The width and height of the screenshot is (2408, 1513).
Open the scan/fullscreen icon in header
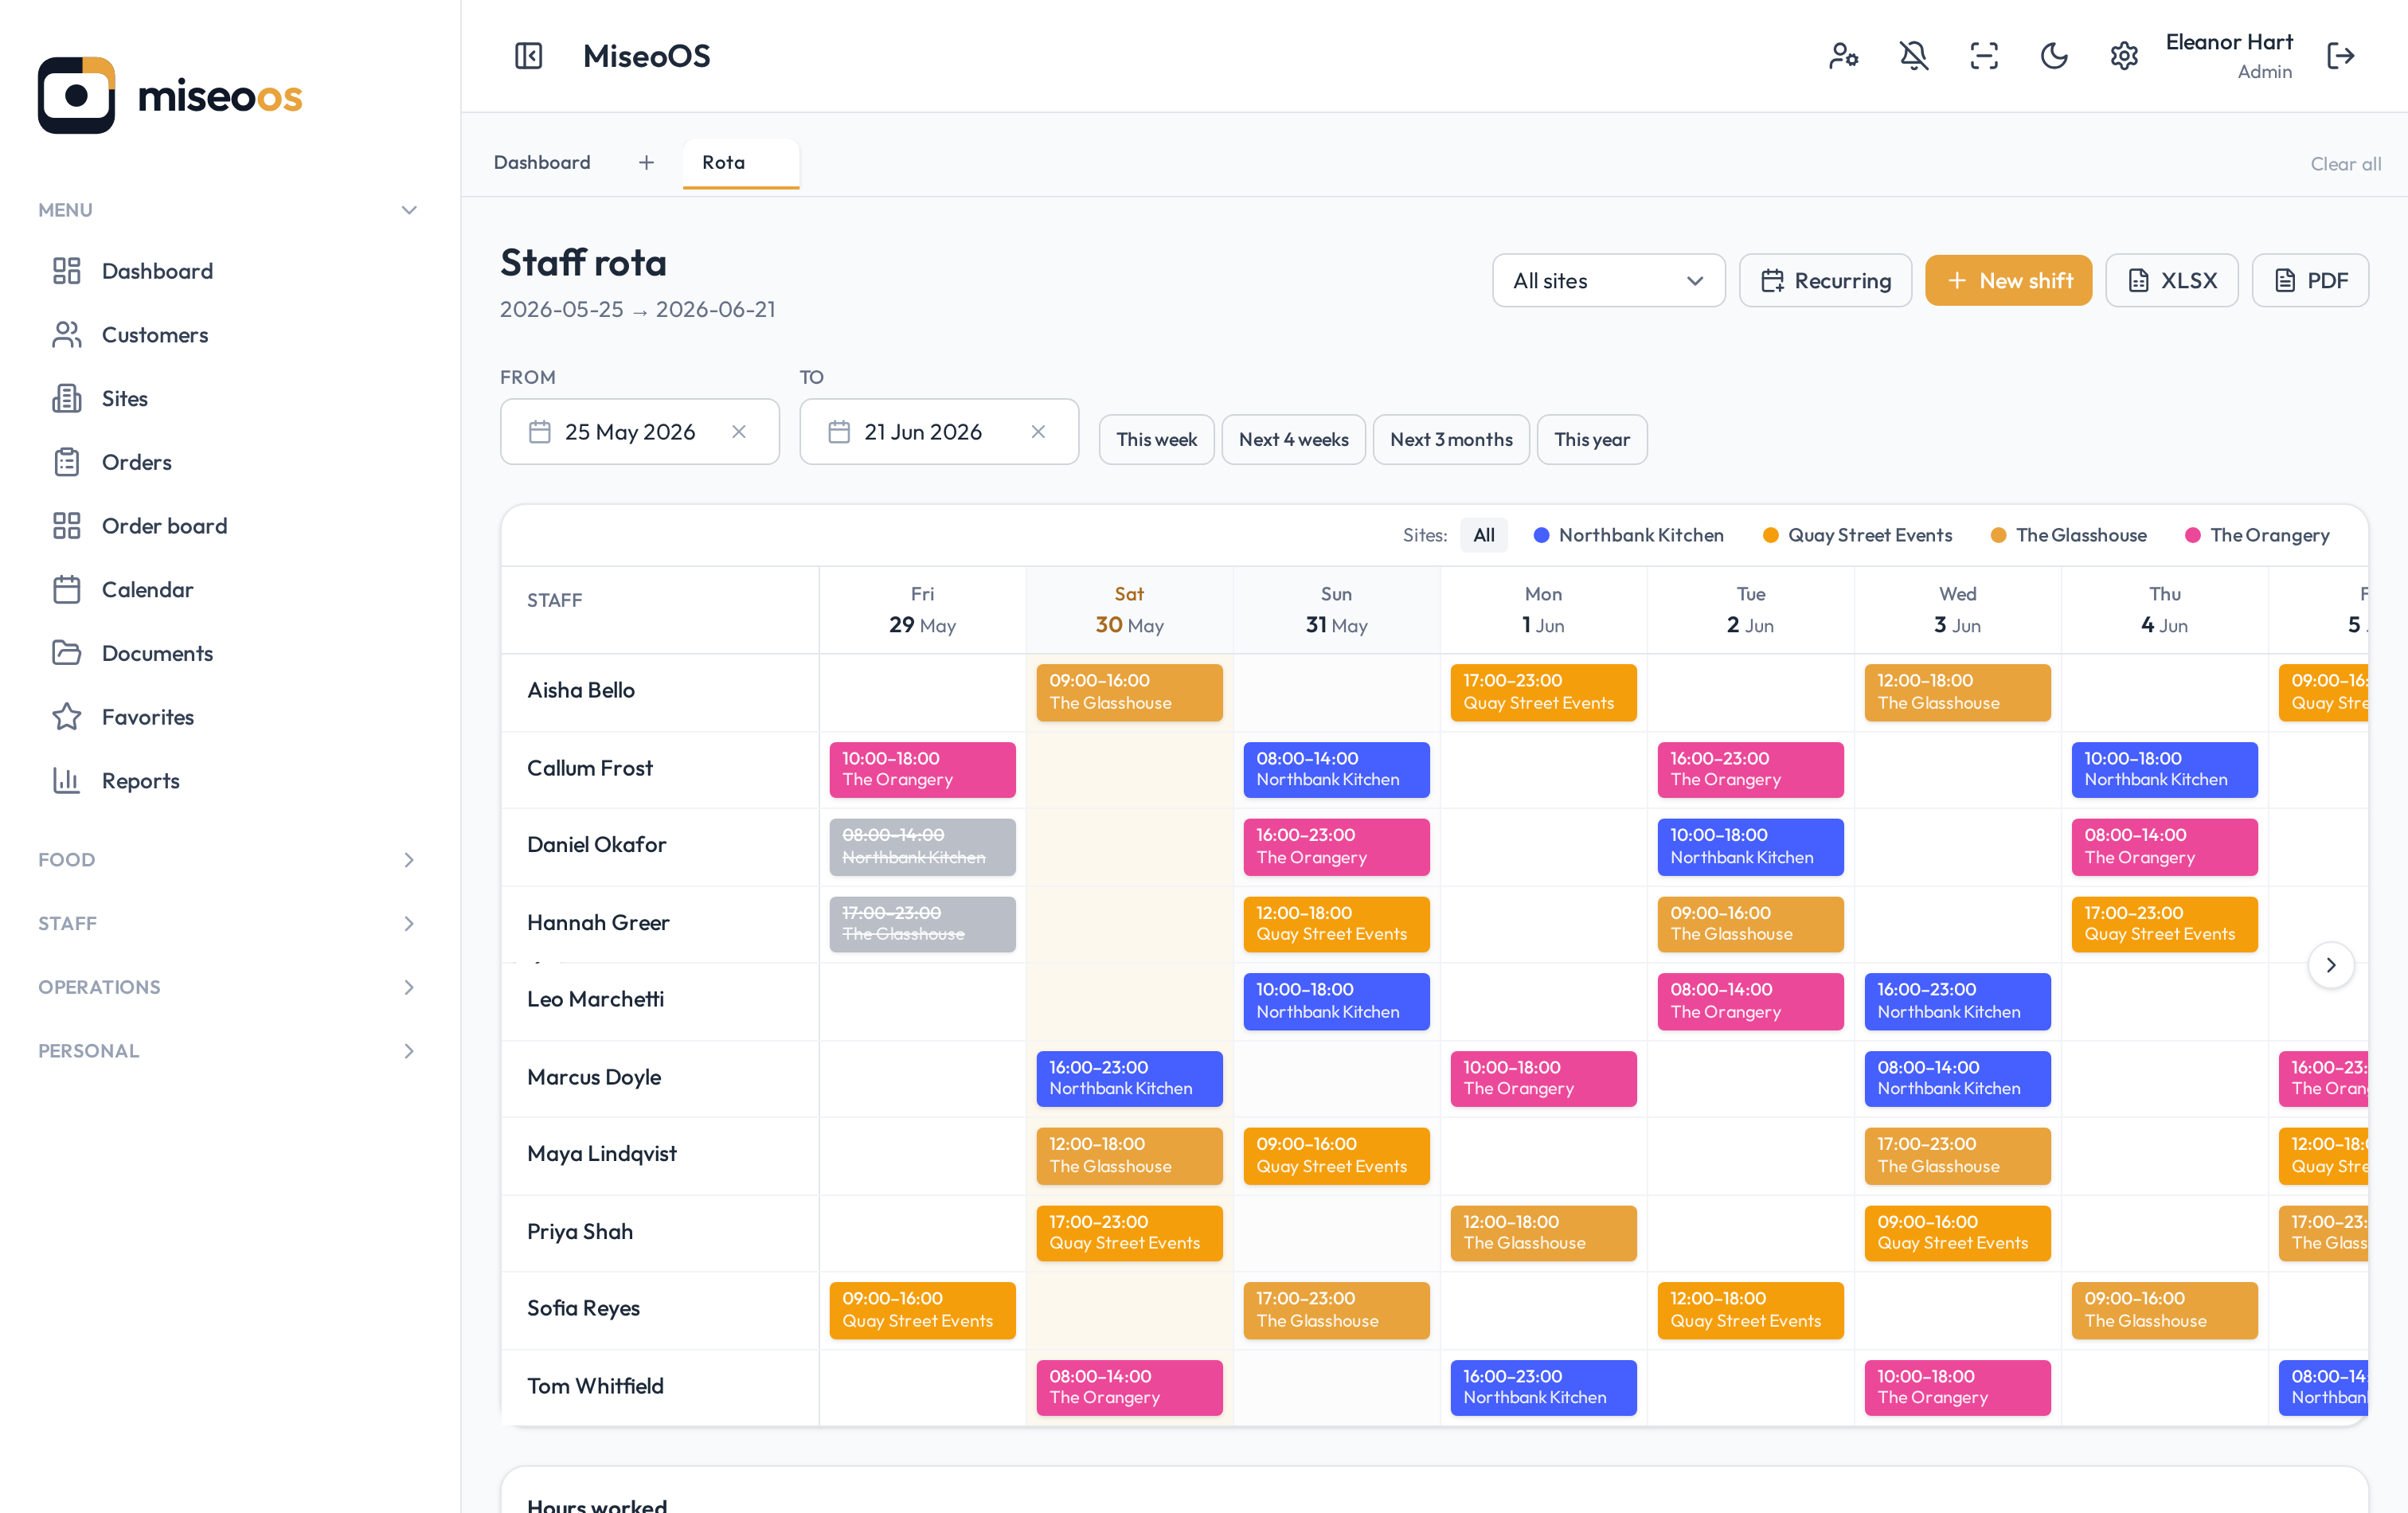pos(1984,56)
